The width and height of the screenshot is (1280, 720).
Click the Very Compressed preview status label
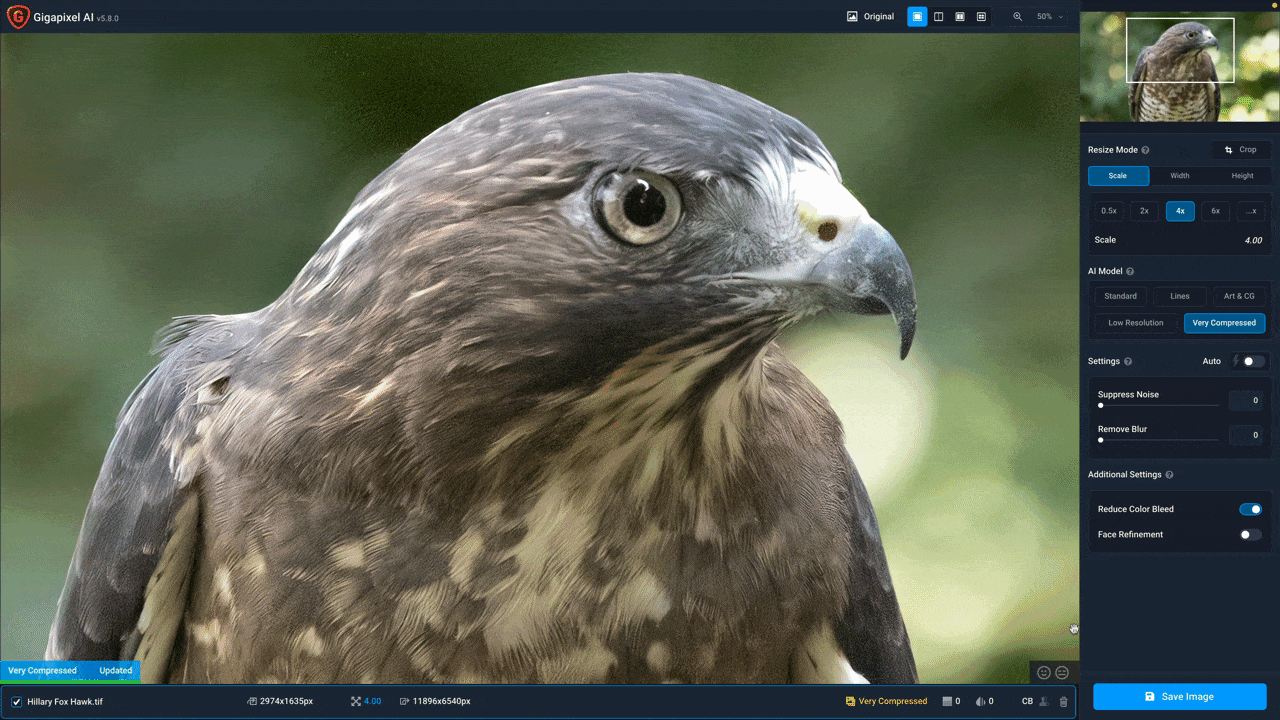tap(42, 671)
